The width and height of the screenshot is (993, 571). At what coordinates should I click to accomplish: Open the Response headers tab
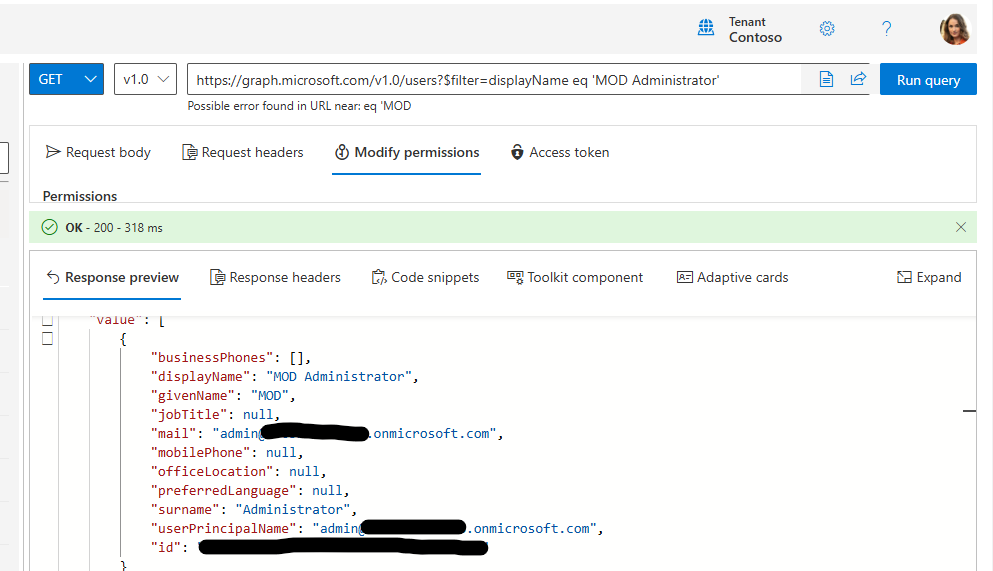pyautogui.click(x=275, y=278)
